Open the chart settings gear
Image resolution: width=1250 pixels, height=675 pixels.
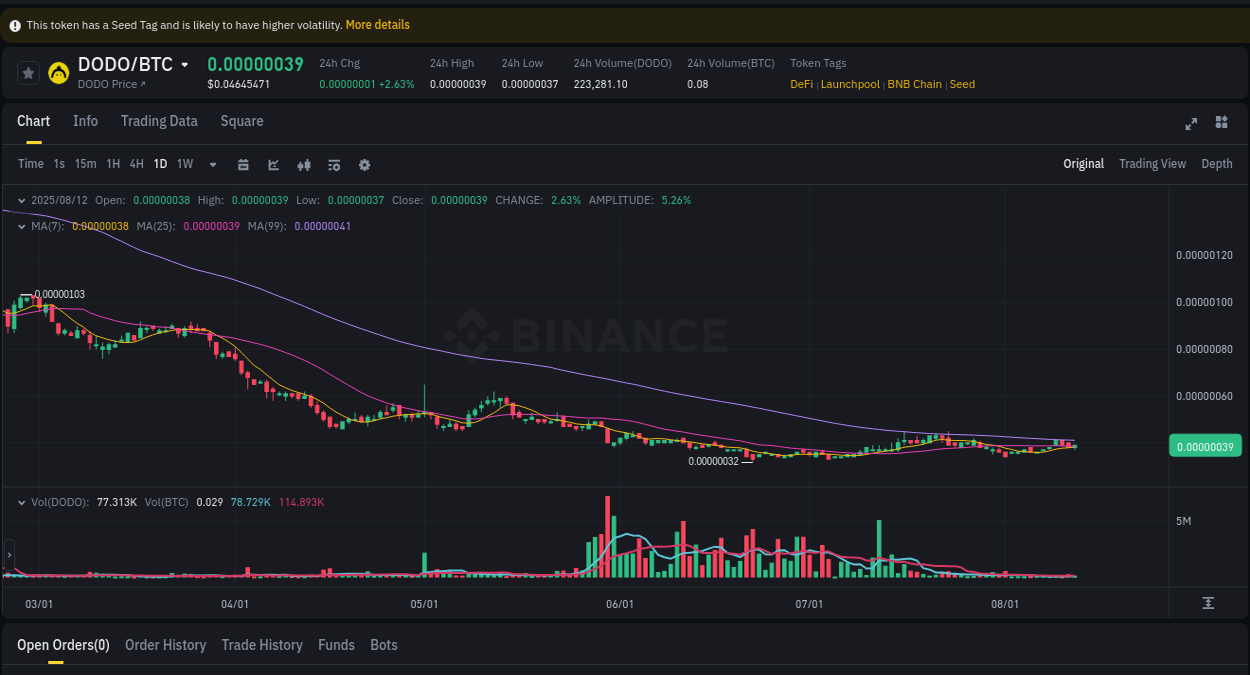(364, 164)
